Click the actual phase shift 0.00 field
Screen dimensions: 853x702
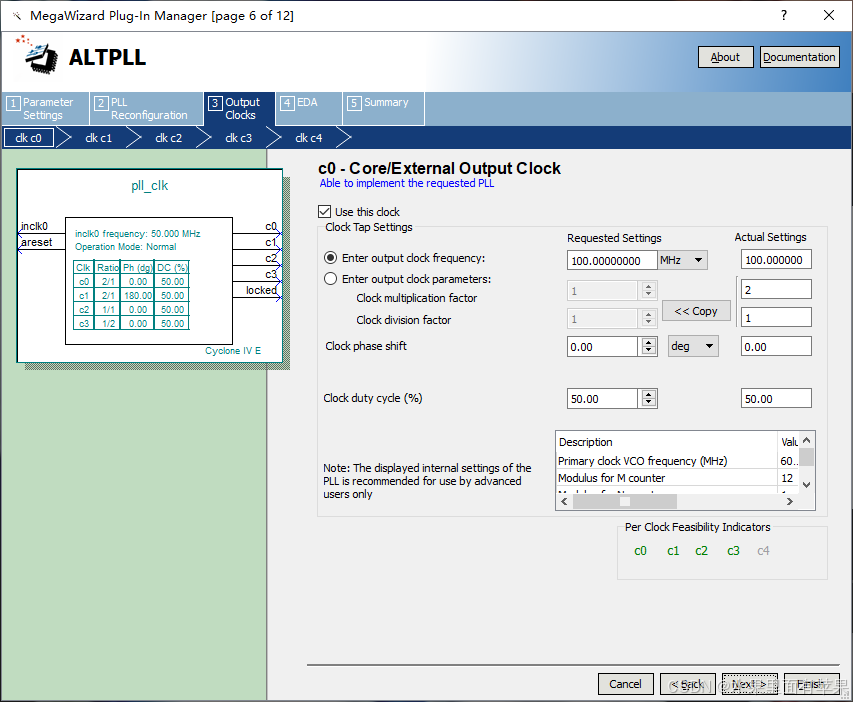[776, 346]
